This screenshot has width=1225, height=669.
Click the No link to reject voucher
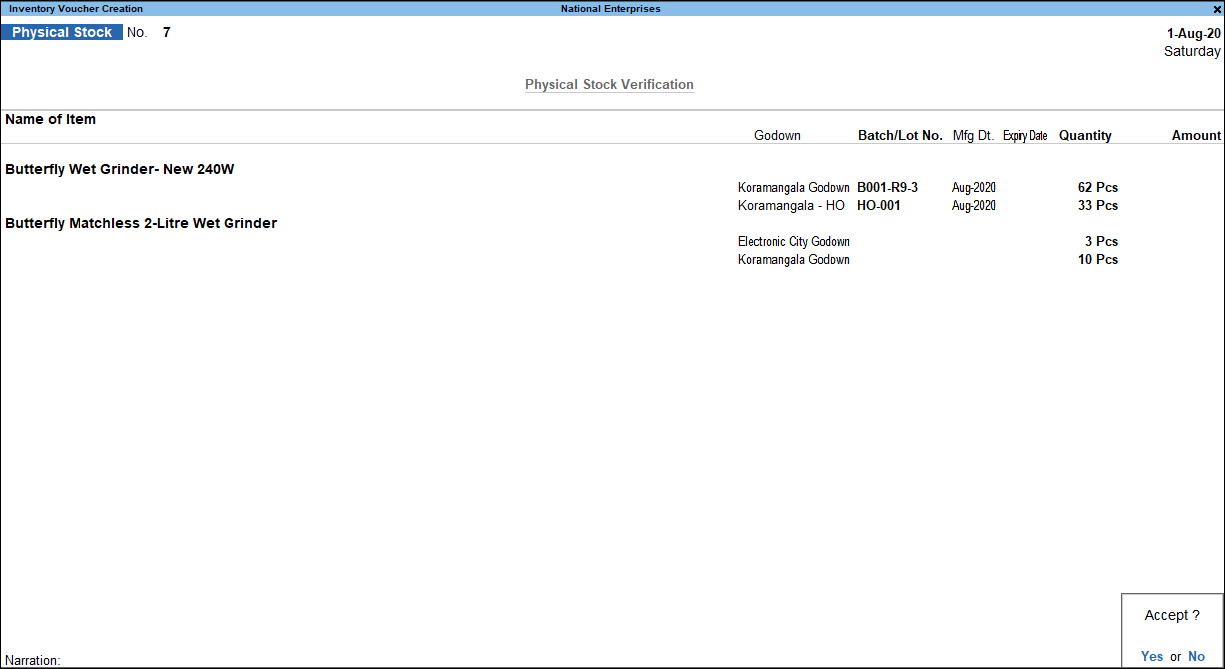[x=1196, y=656]
